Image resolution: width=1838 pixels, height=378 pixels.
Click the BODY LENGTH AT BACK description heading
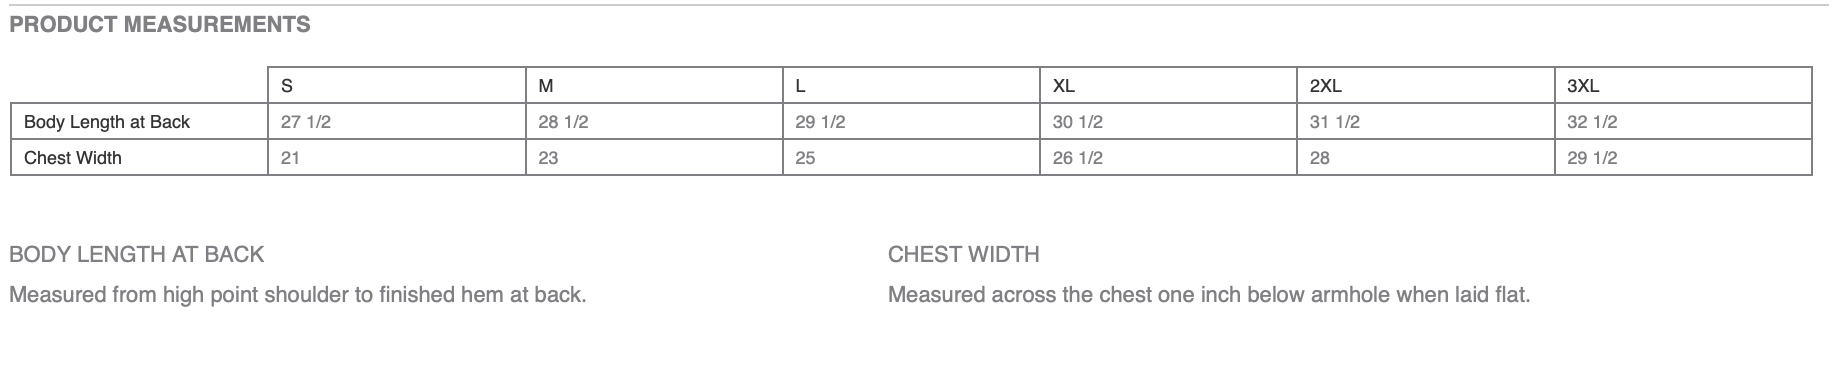[136, 254]
